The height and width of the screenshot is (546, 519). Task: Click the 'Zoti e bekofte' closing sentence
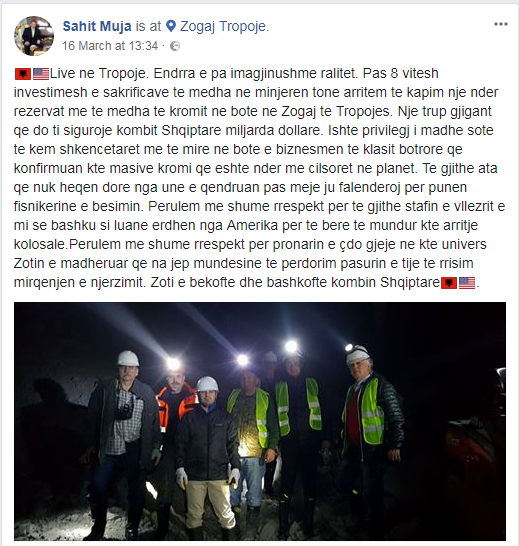pos(296,282)
